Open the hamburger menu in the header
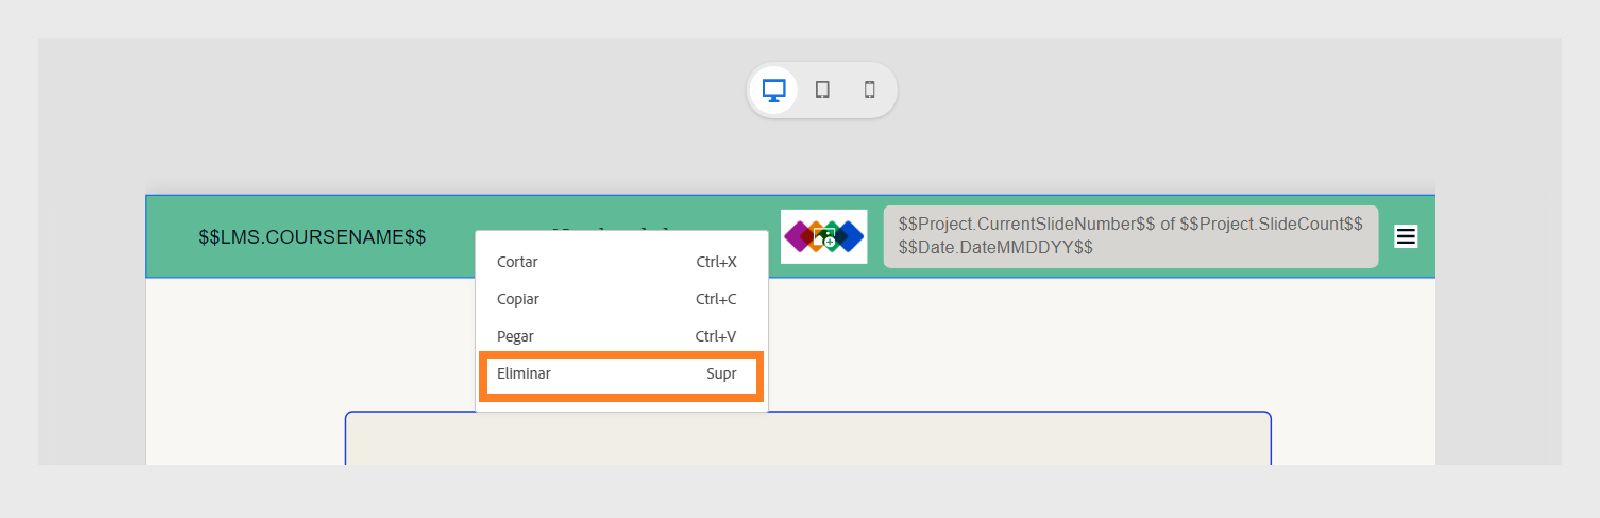The width and height of the screenshot is (1600, 518). (1405, 236)
